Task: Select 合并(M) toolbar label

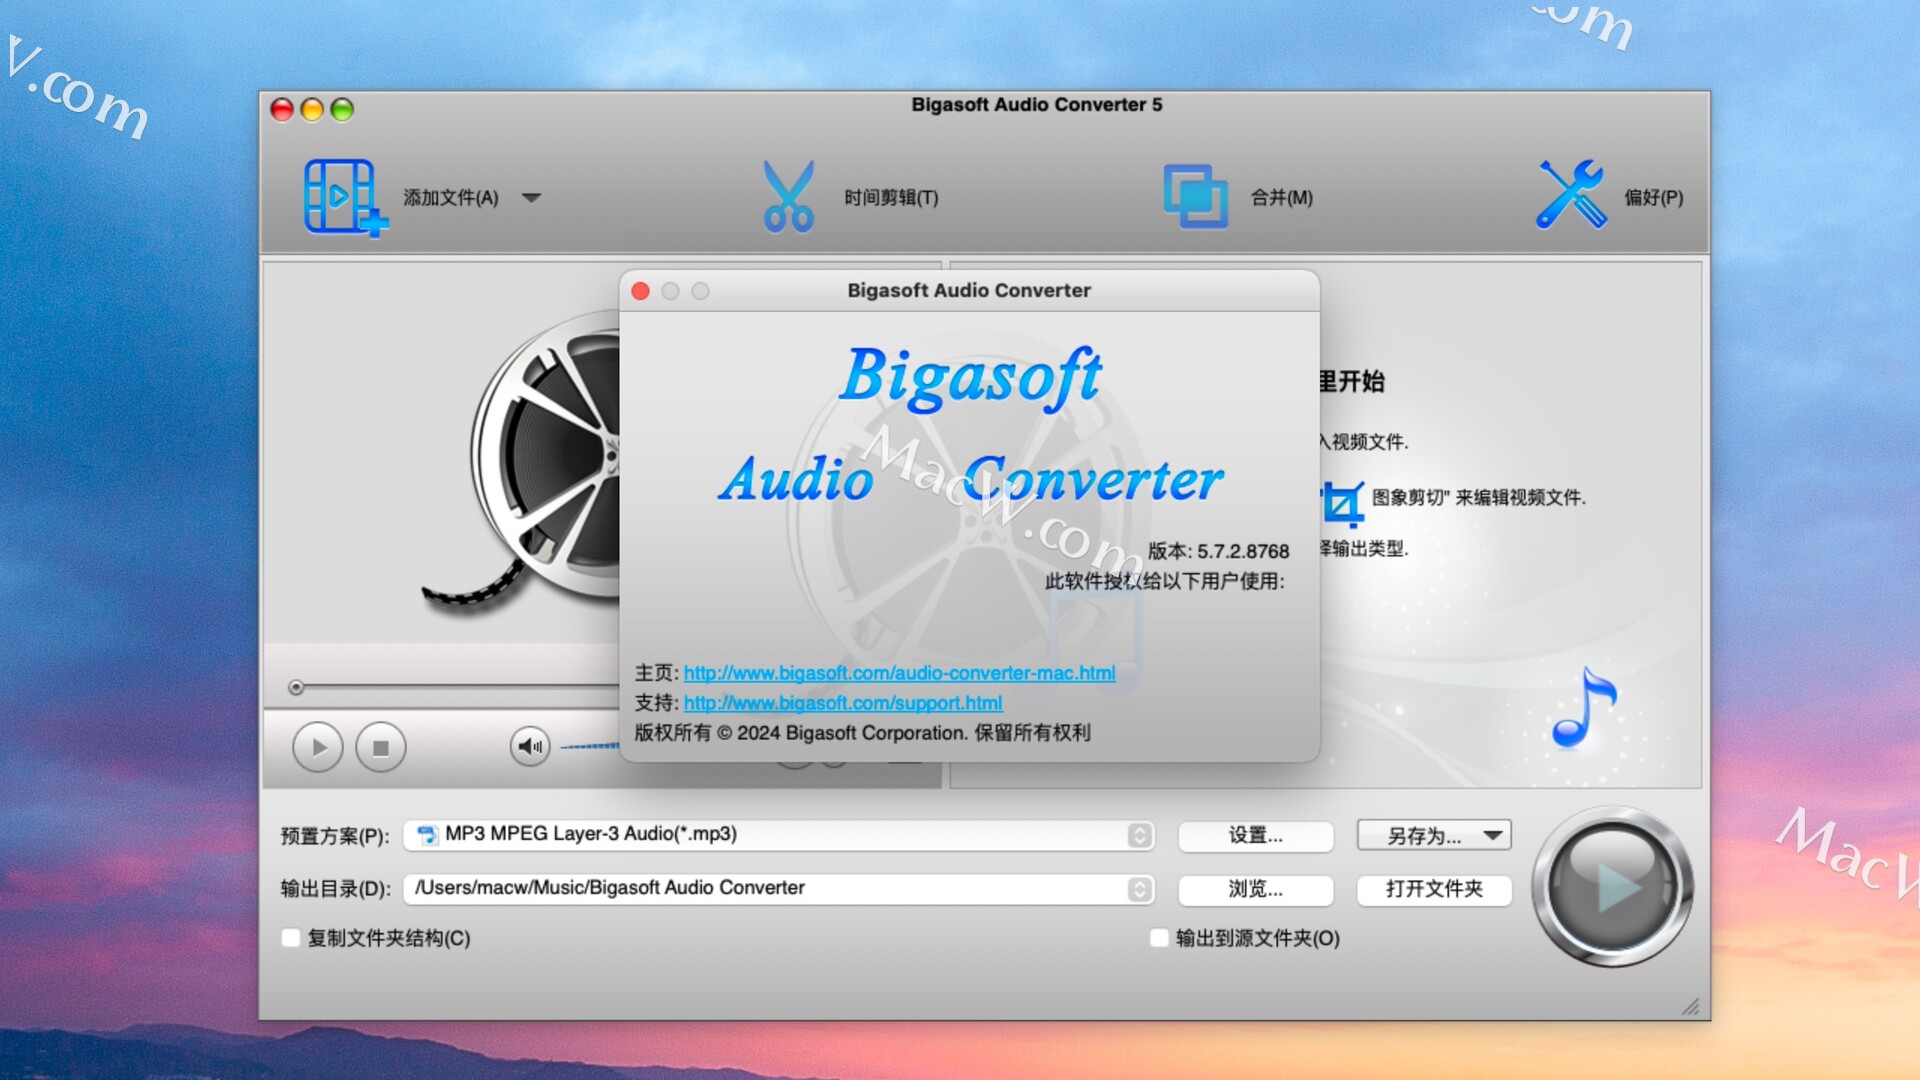Action: [x=1282, y=198]
